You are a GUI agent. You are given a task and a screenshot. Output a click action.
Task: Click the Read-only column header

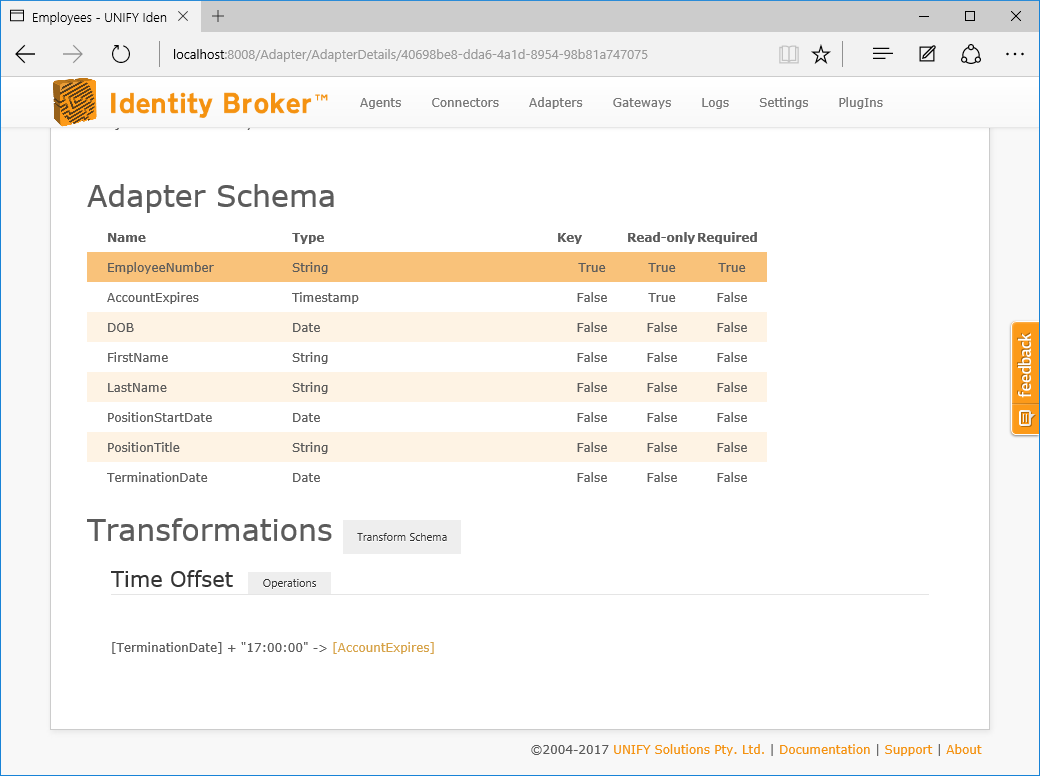pyautogui.click(x=661, y=237)
